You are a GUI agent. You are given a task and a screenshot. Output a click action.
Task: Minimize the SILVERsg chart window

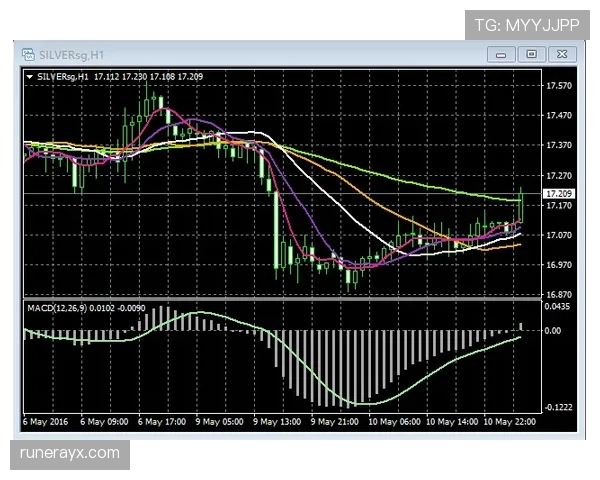505,53
